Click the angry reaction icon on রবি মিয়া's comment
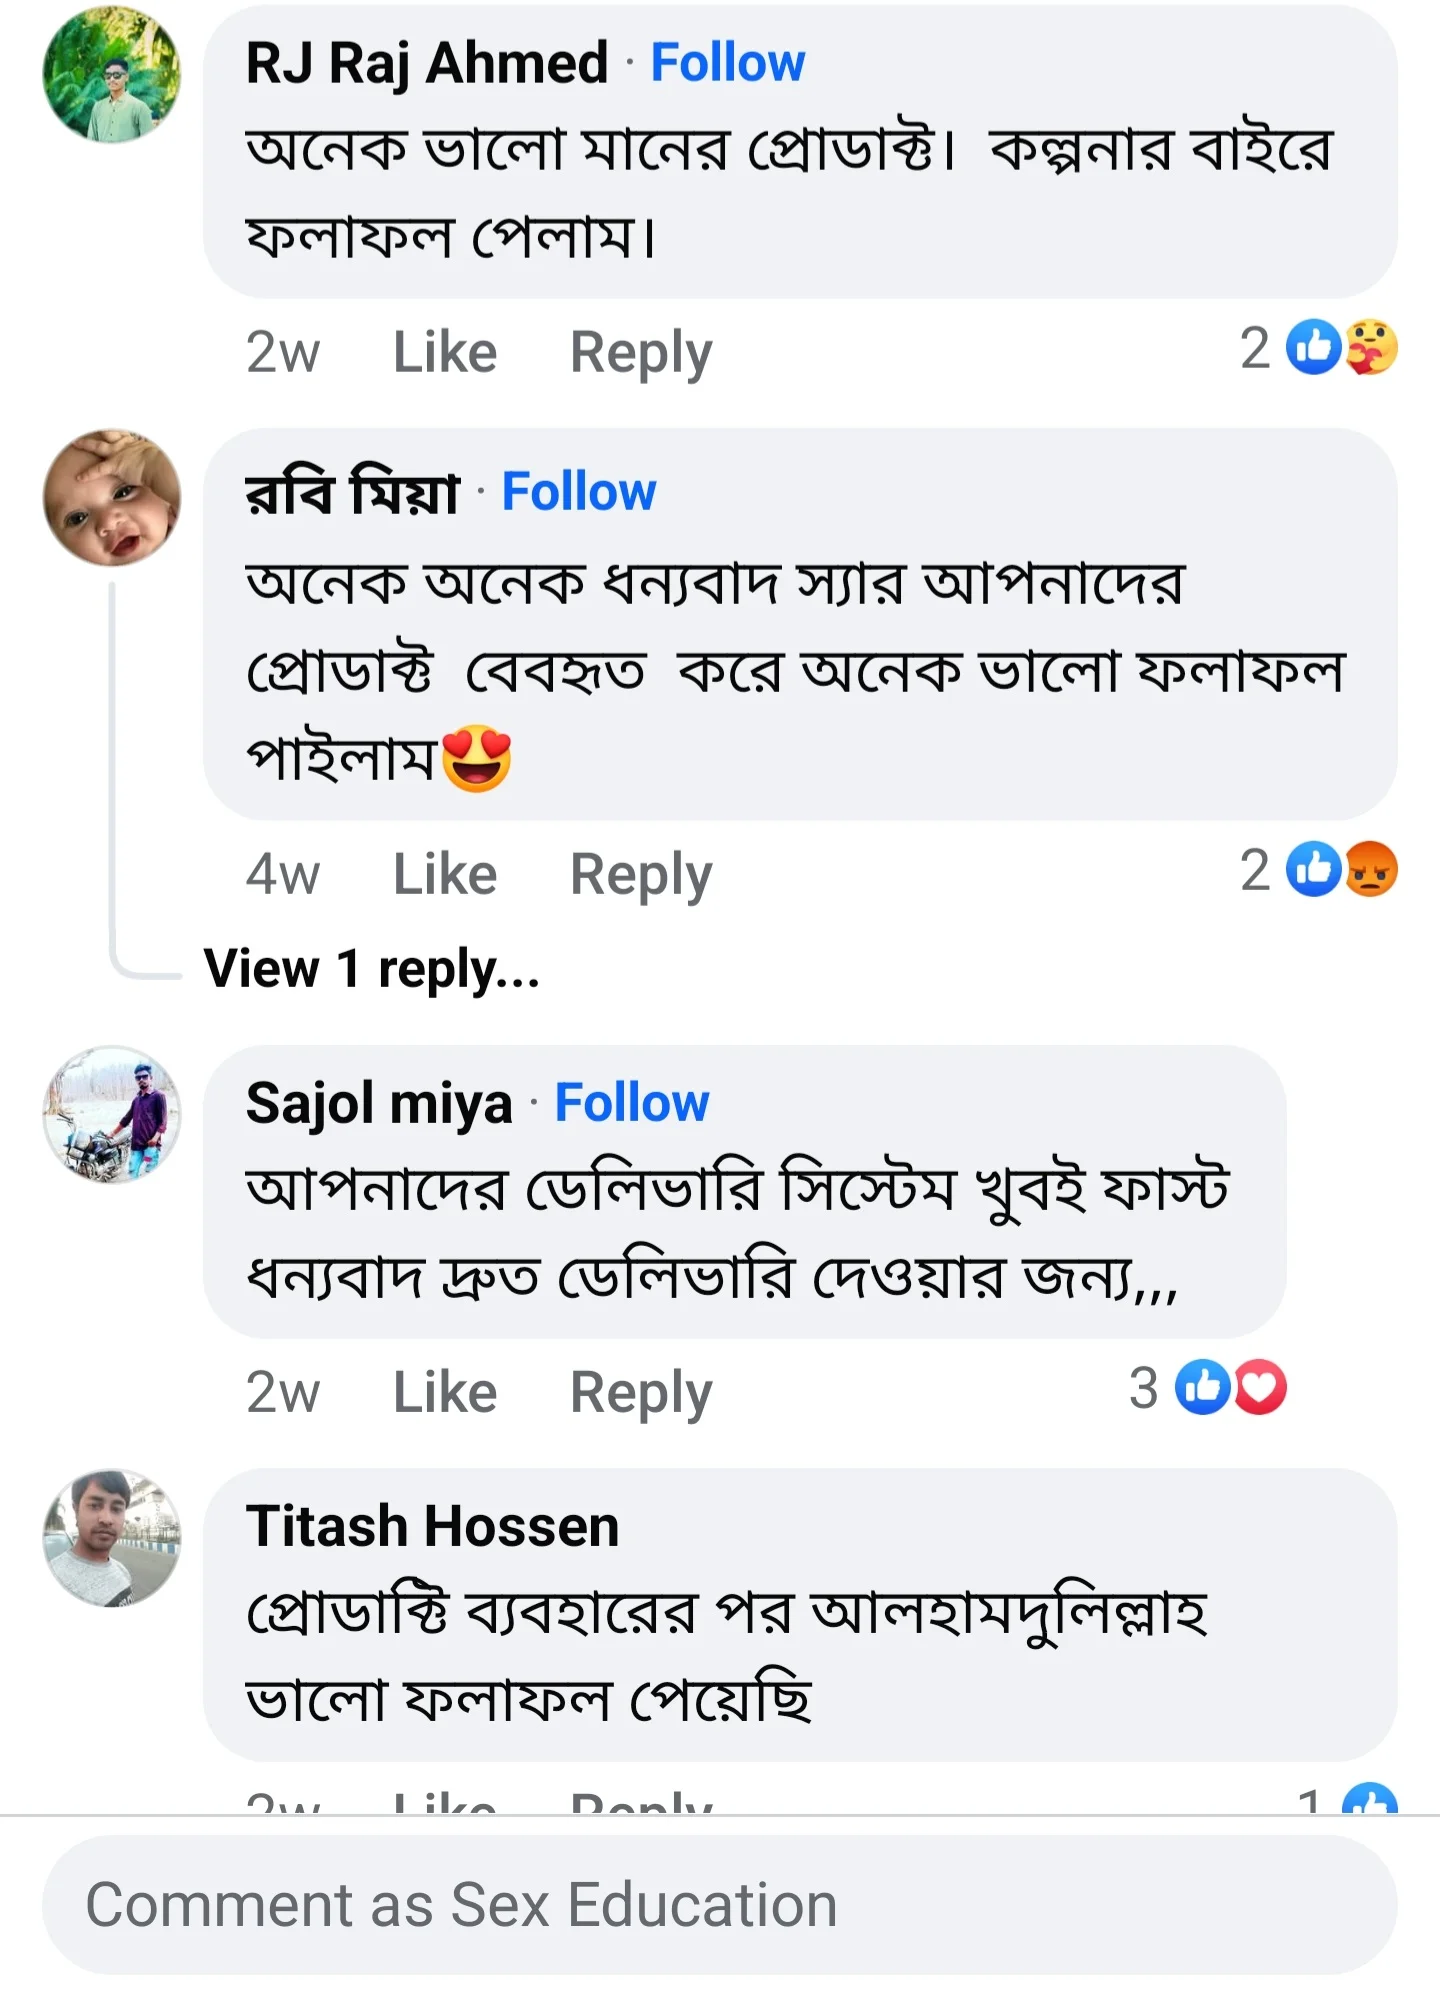Screen dimensions: 1440x1996 pos(1371,869)
